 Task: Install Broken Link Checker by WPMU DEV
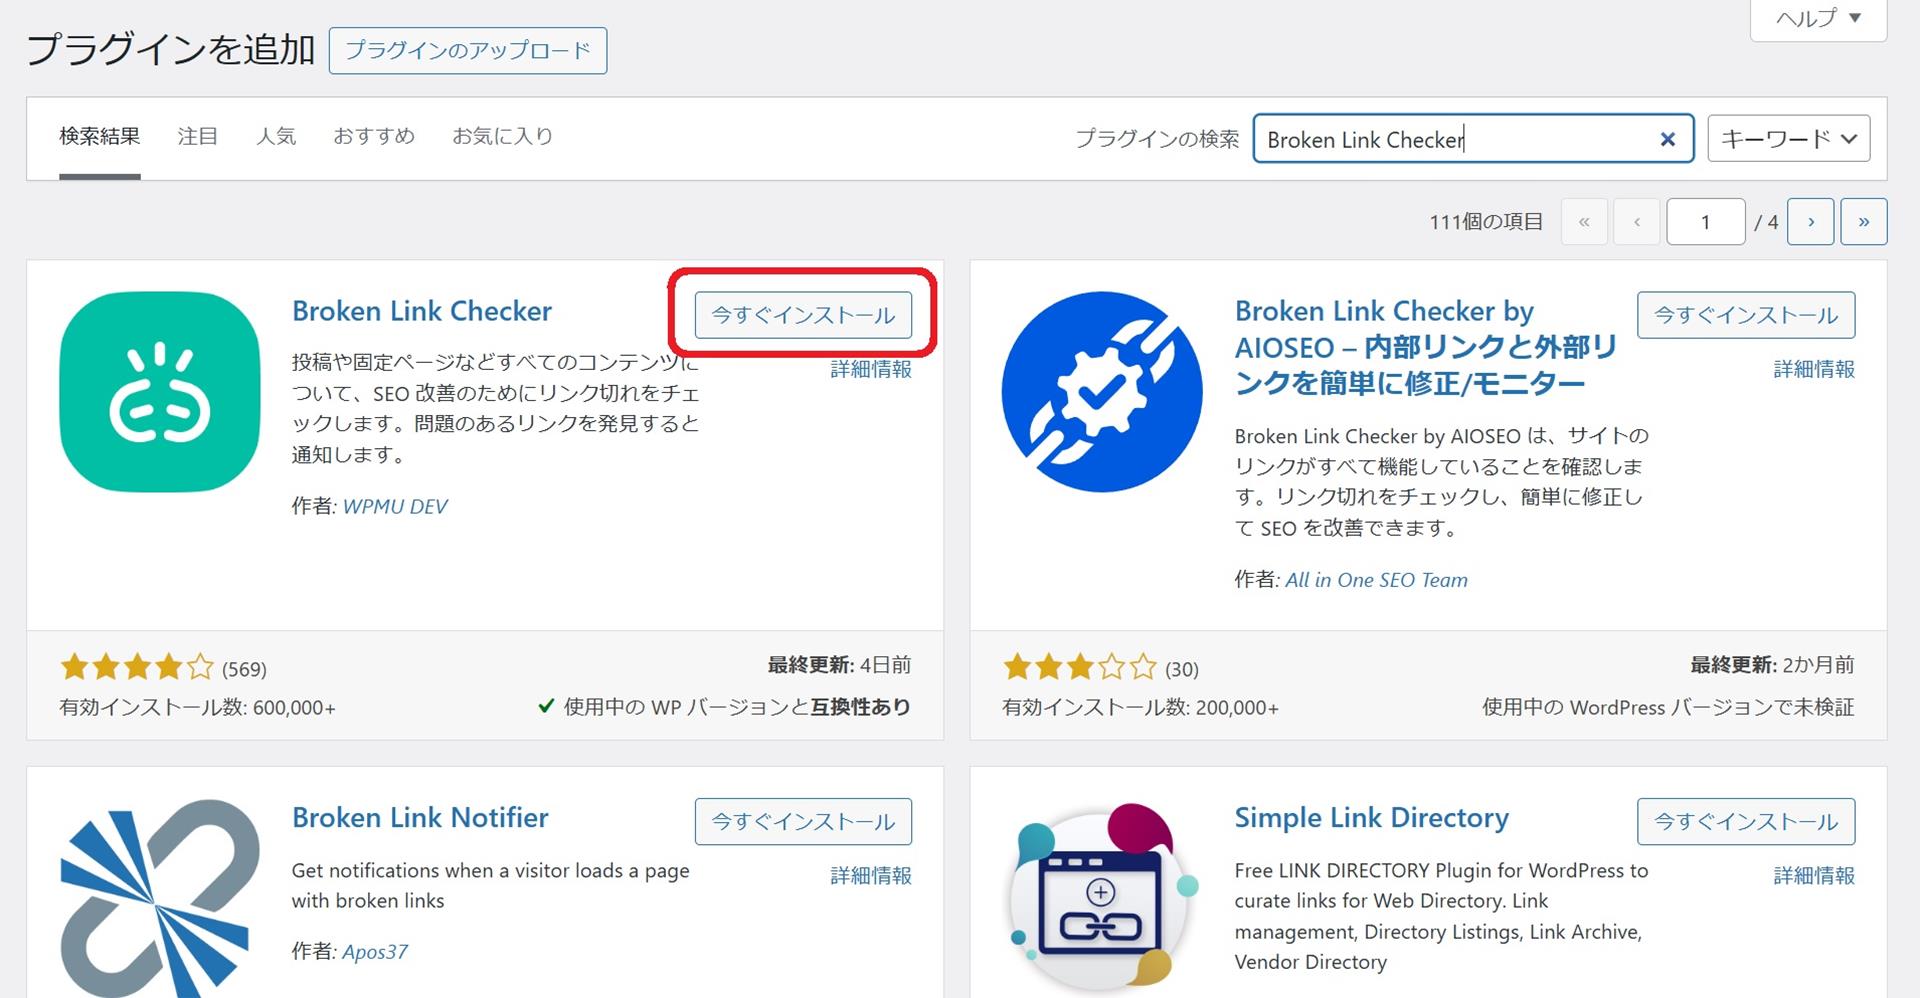[x=803, y=315]
